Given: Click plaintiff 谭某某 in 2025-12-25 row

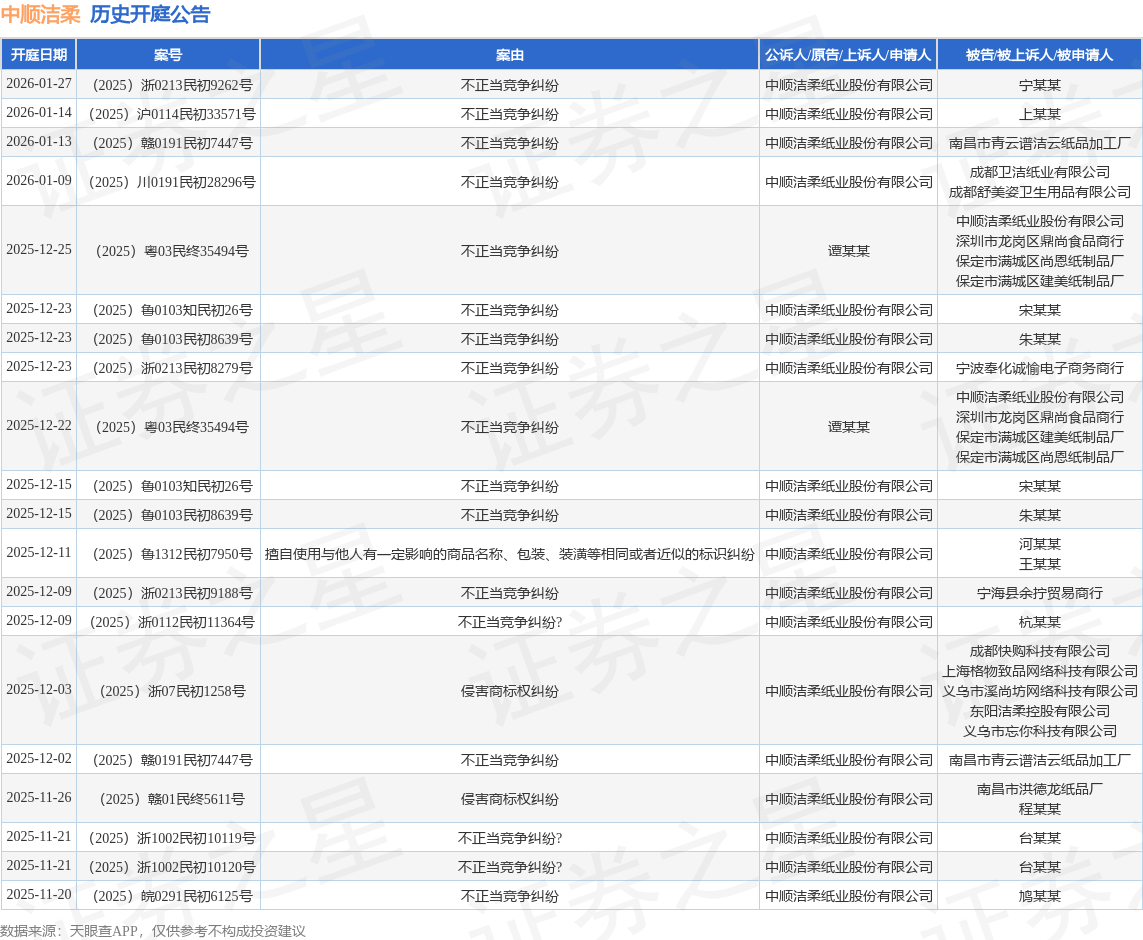Looking at the screenshot, I should [849, 251].
